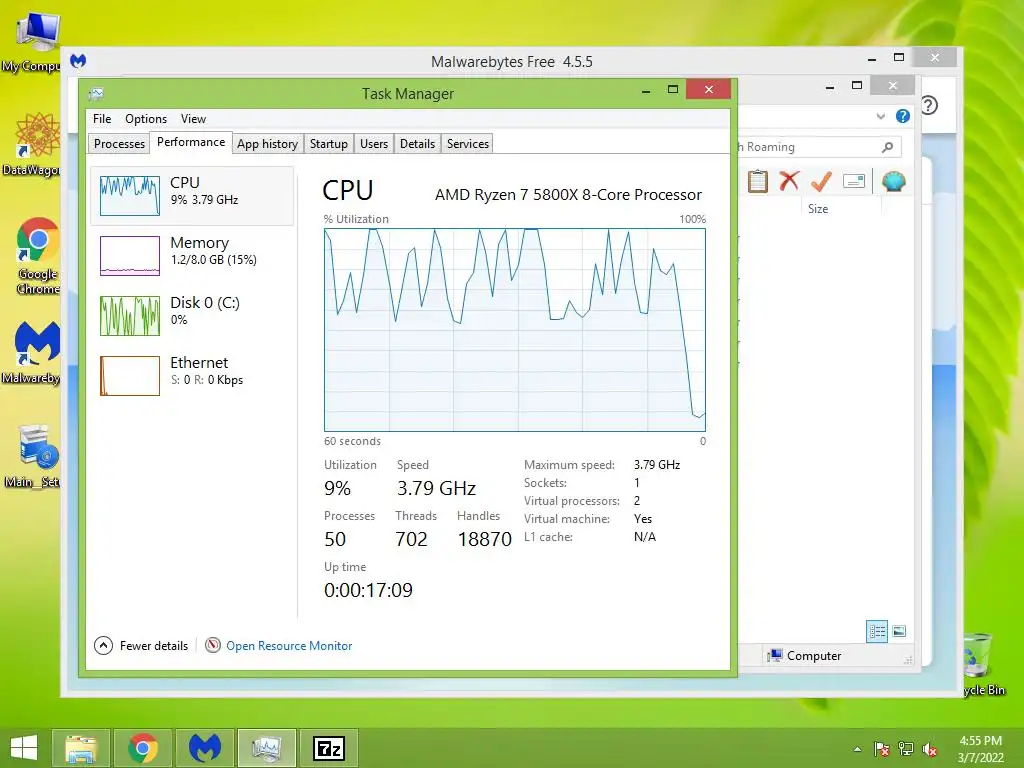1024x768 pixels.
Task: Select the Main_Setup desktop icon
Action: [x=34, y=456]
